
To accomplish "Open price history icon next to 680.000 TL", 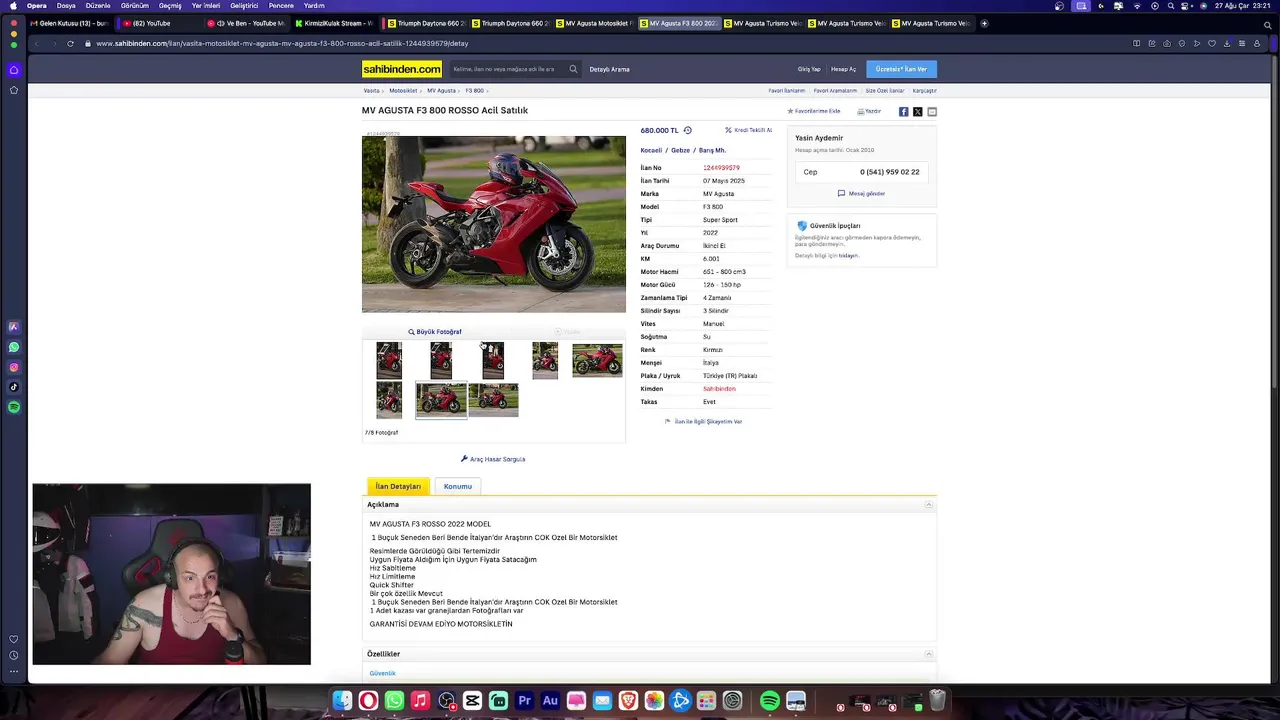I will point(687,130).
